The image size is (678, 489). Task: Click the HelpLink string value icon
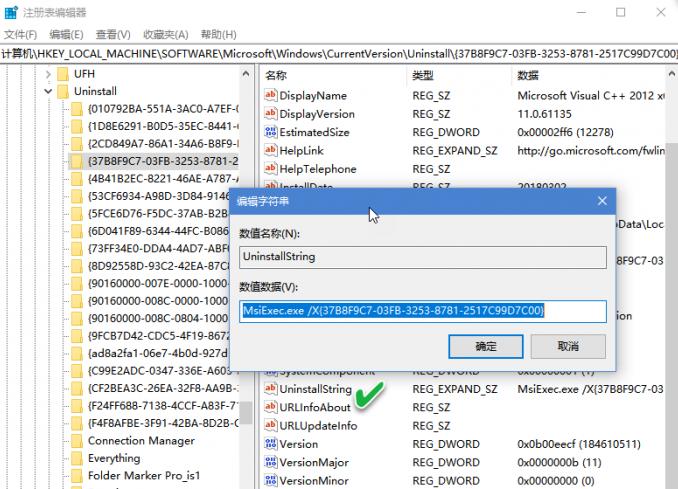coord(271,150)
